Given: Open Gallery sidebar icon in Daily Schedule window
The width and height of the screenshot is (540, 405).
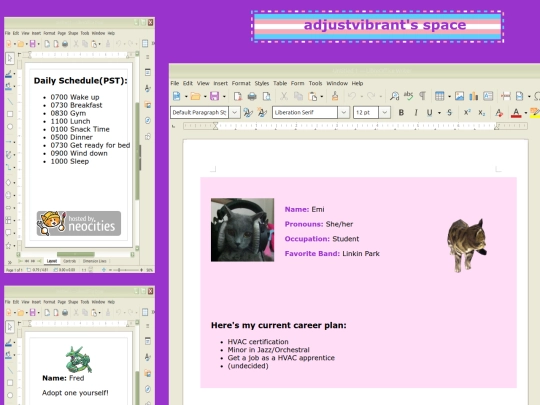Looking at the screenshot, I should (x=148, y=104).
